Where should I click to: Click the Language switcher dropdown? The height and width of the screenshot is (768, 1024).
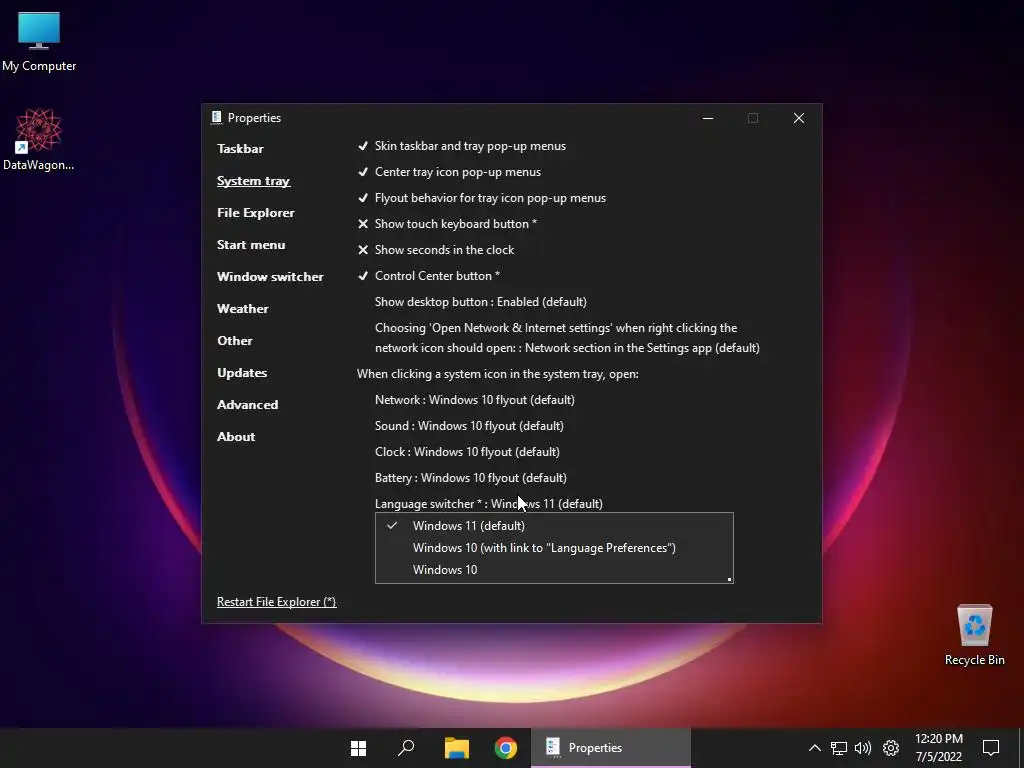[488, 504]
